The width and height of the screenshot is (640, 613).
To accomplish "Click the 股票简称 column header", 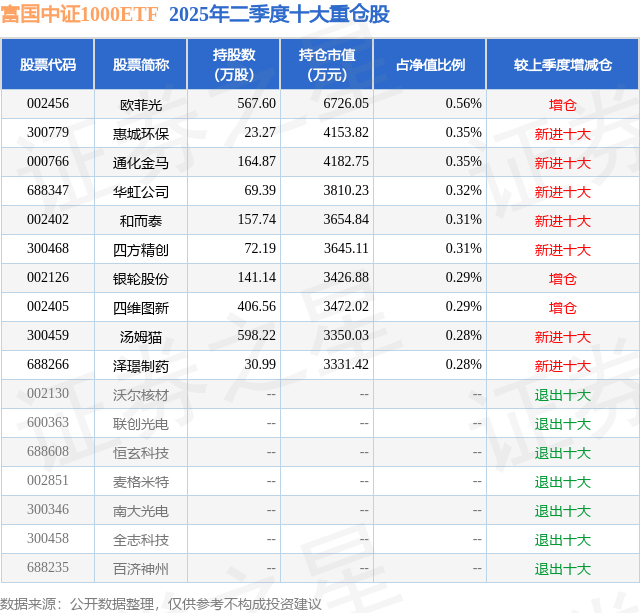I will pyautogui.click(x=141, y=64).
